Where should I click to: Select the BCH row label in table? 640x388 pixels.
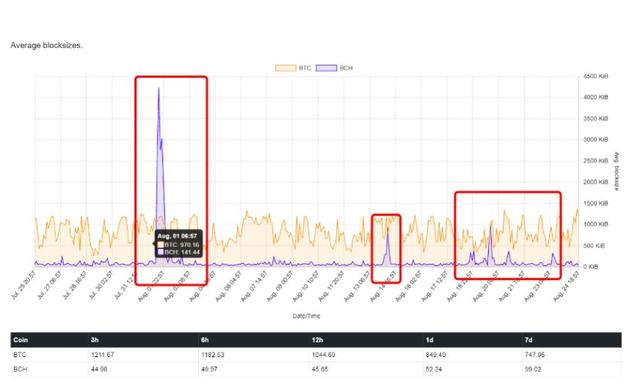coord(20,369)
